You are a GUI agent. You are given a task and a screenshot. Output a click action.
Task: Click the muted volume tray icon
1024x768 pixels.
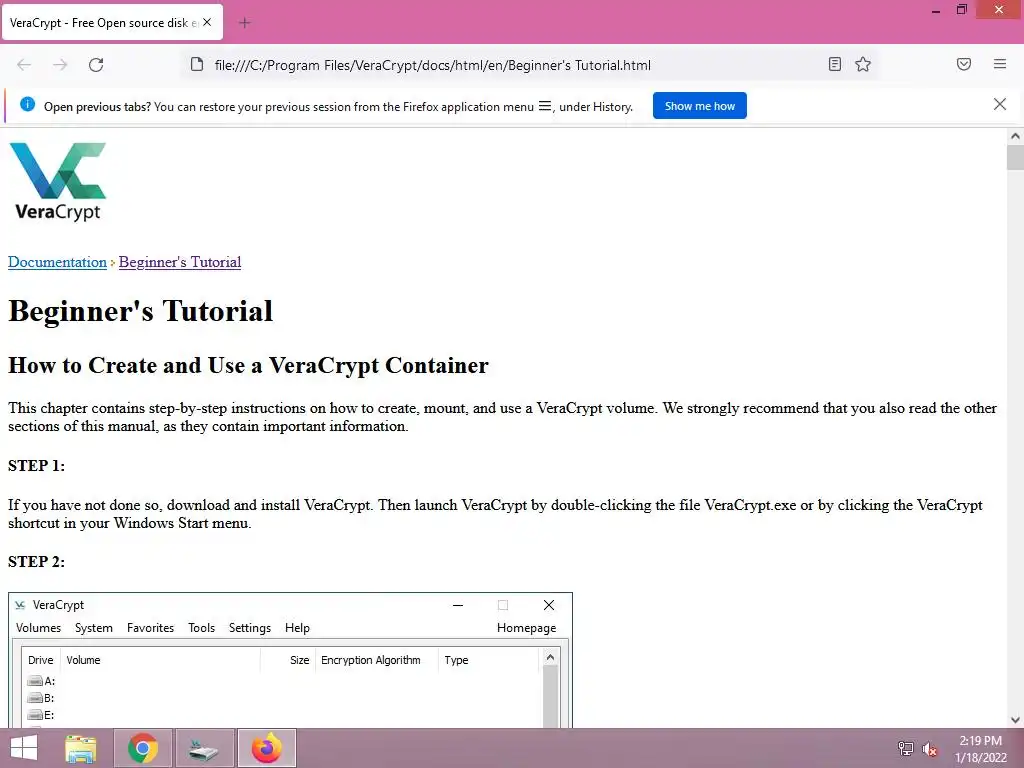[x=929, y=748]
